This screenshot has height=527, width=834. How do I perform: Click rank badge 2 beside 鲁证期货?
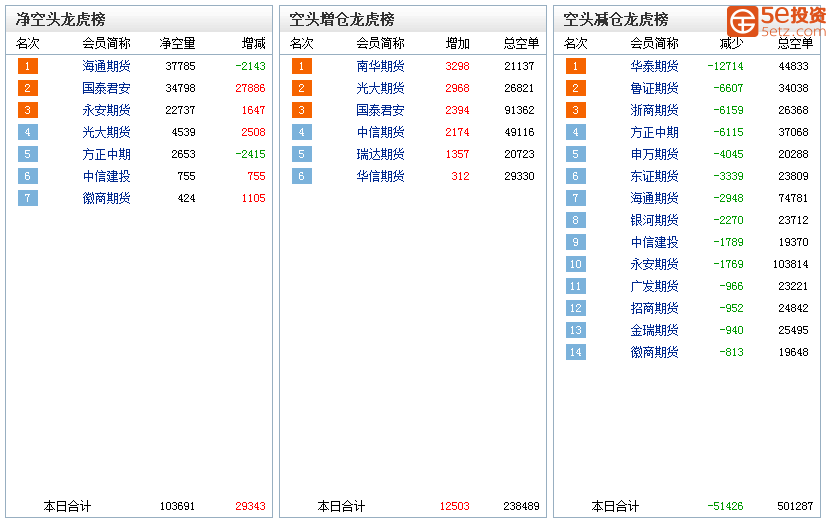coord(576,88)
